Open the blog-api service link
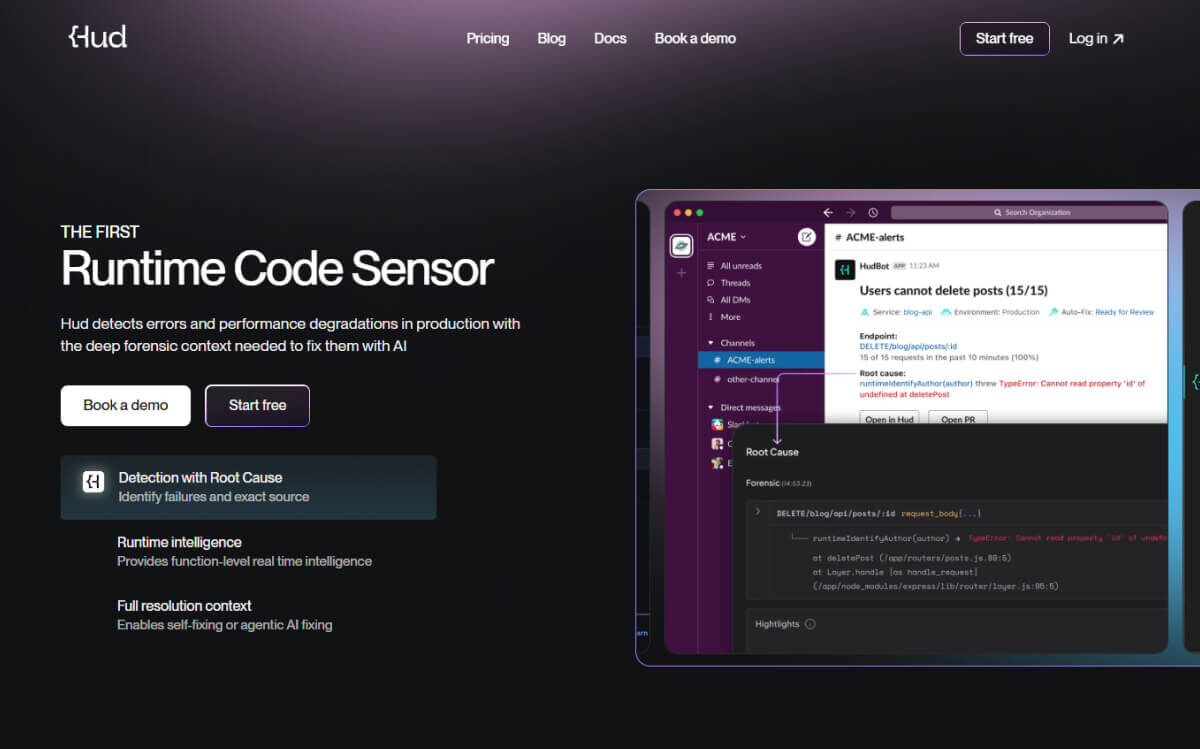1200x749 pixels. [916, 312]
